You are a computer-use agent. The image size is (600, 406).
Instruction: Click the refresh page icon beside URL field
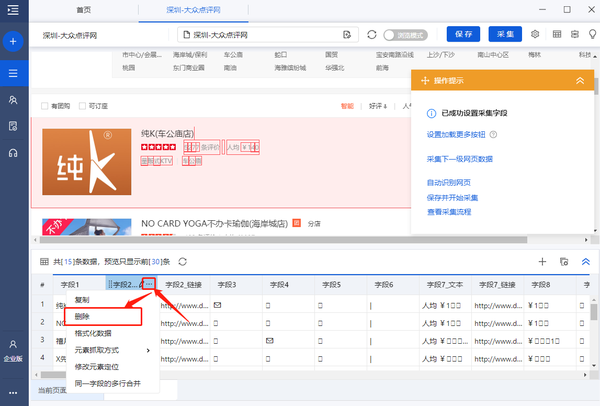point(372,35)
